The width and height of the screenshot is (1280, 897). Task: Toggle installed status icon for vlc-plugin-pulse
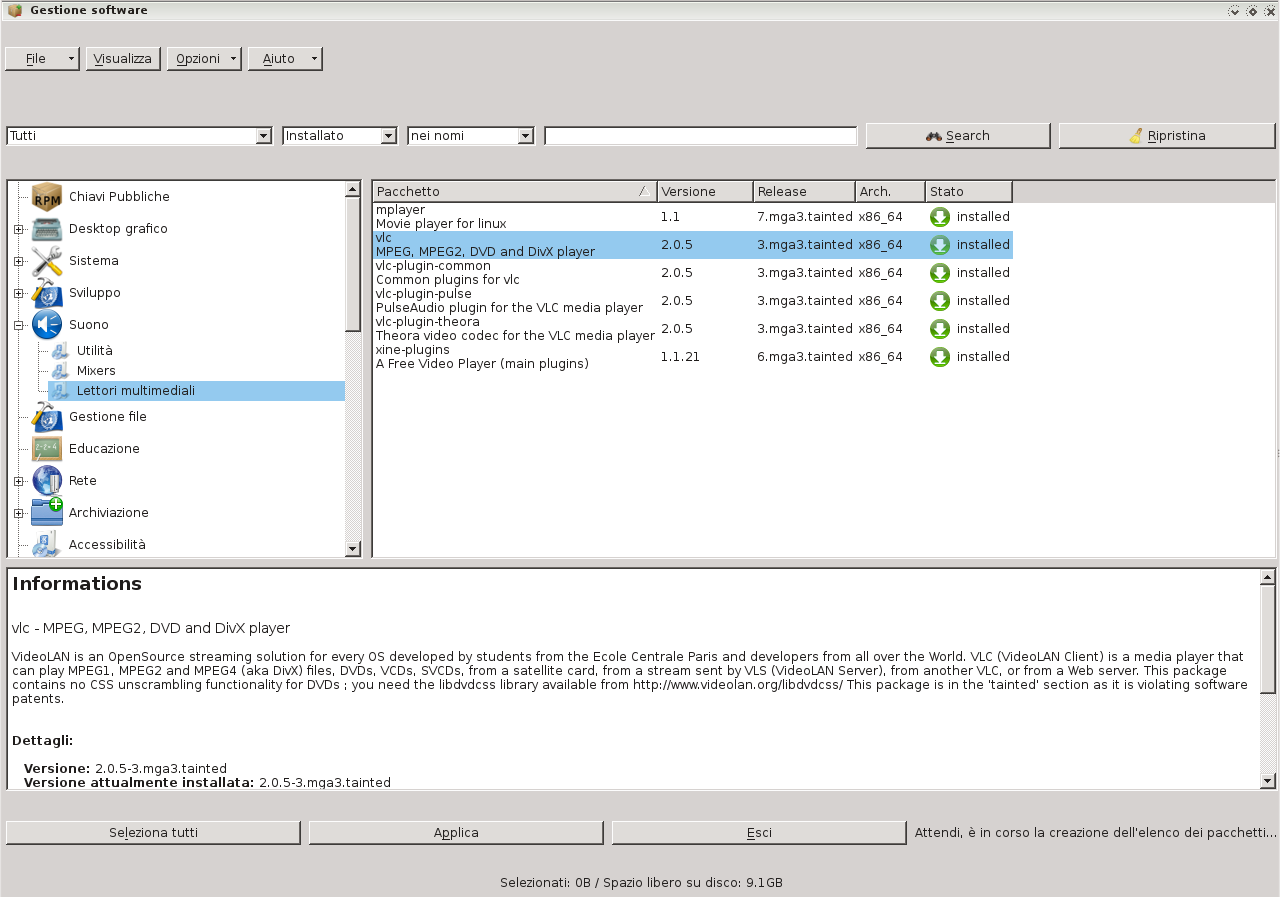click(939, 301)
